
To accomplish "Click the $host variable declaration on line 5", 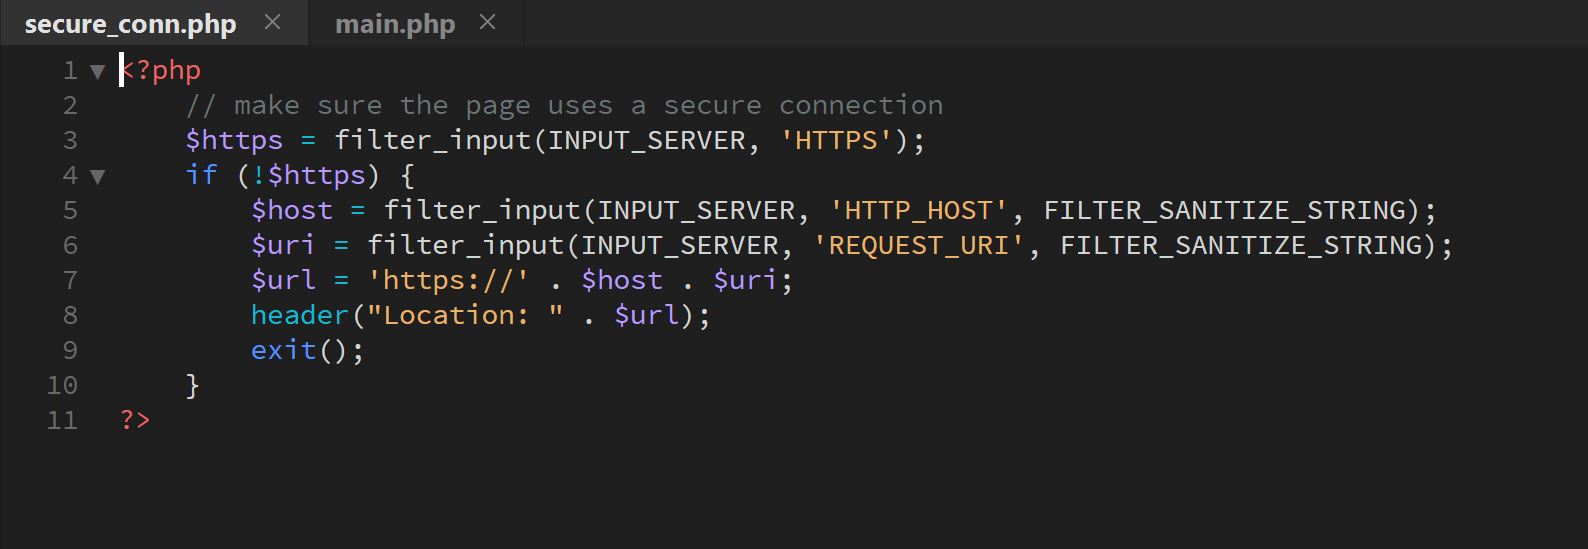I will [x=291, y=210].
